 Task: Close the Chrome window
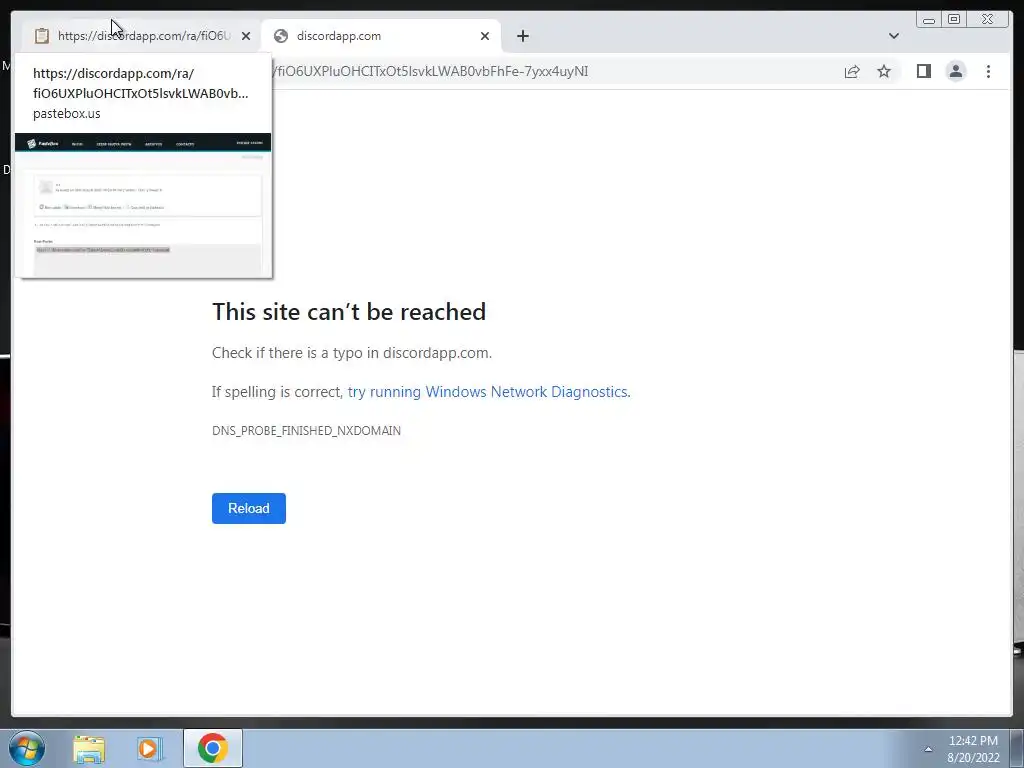pyautogui.click(x=987, y=20)
